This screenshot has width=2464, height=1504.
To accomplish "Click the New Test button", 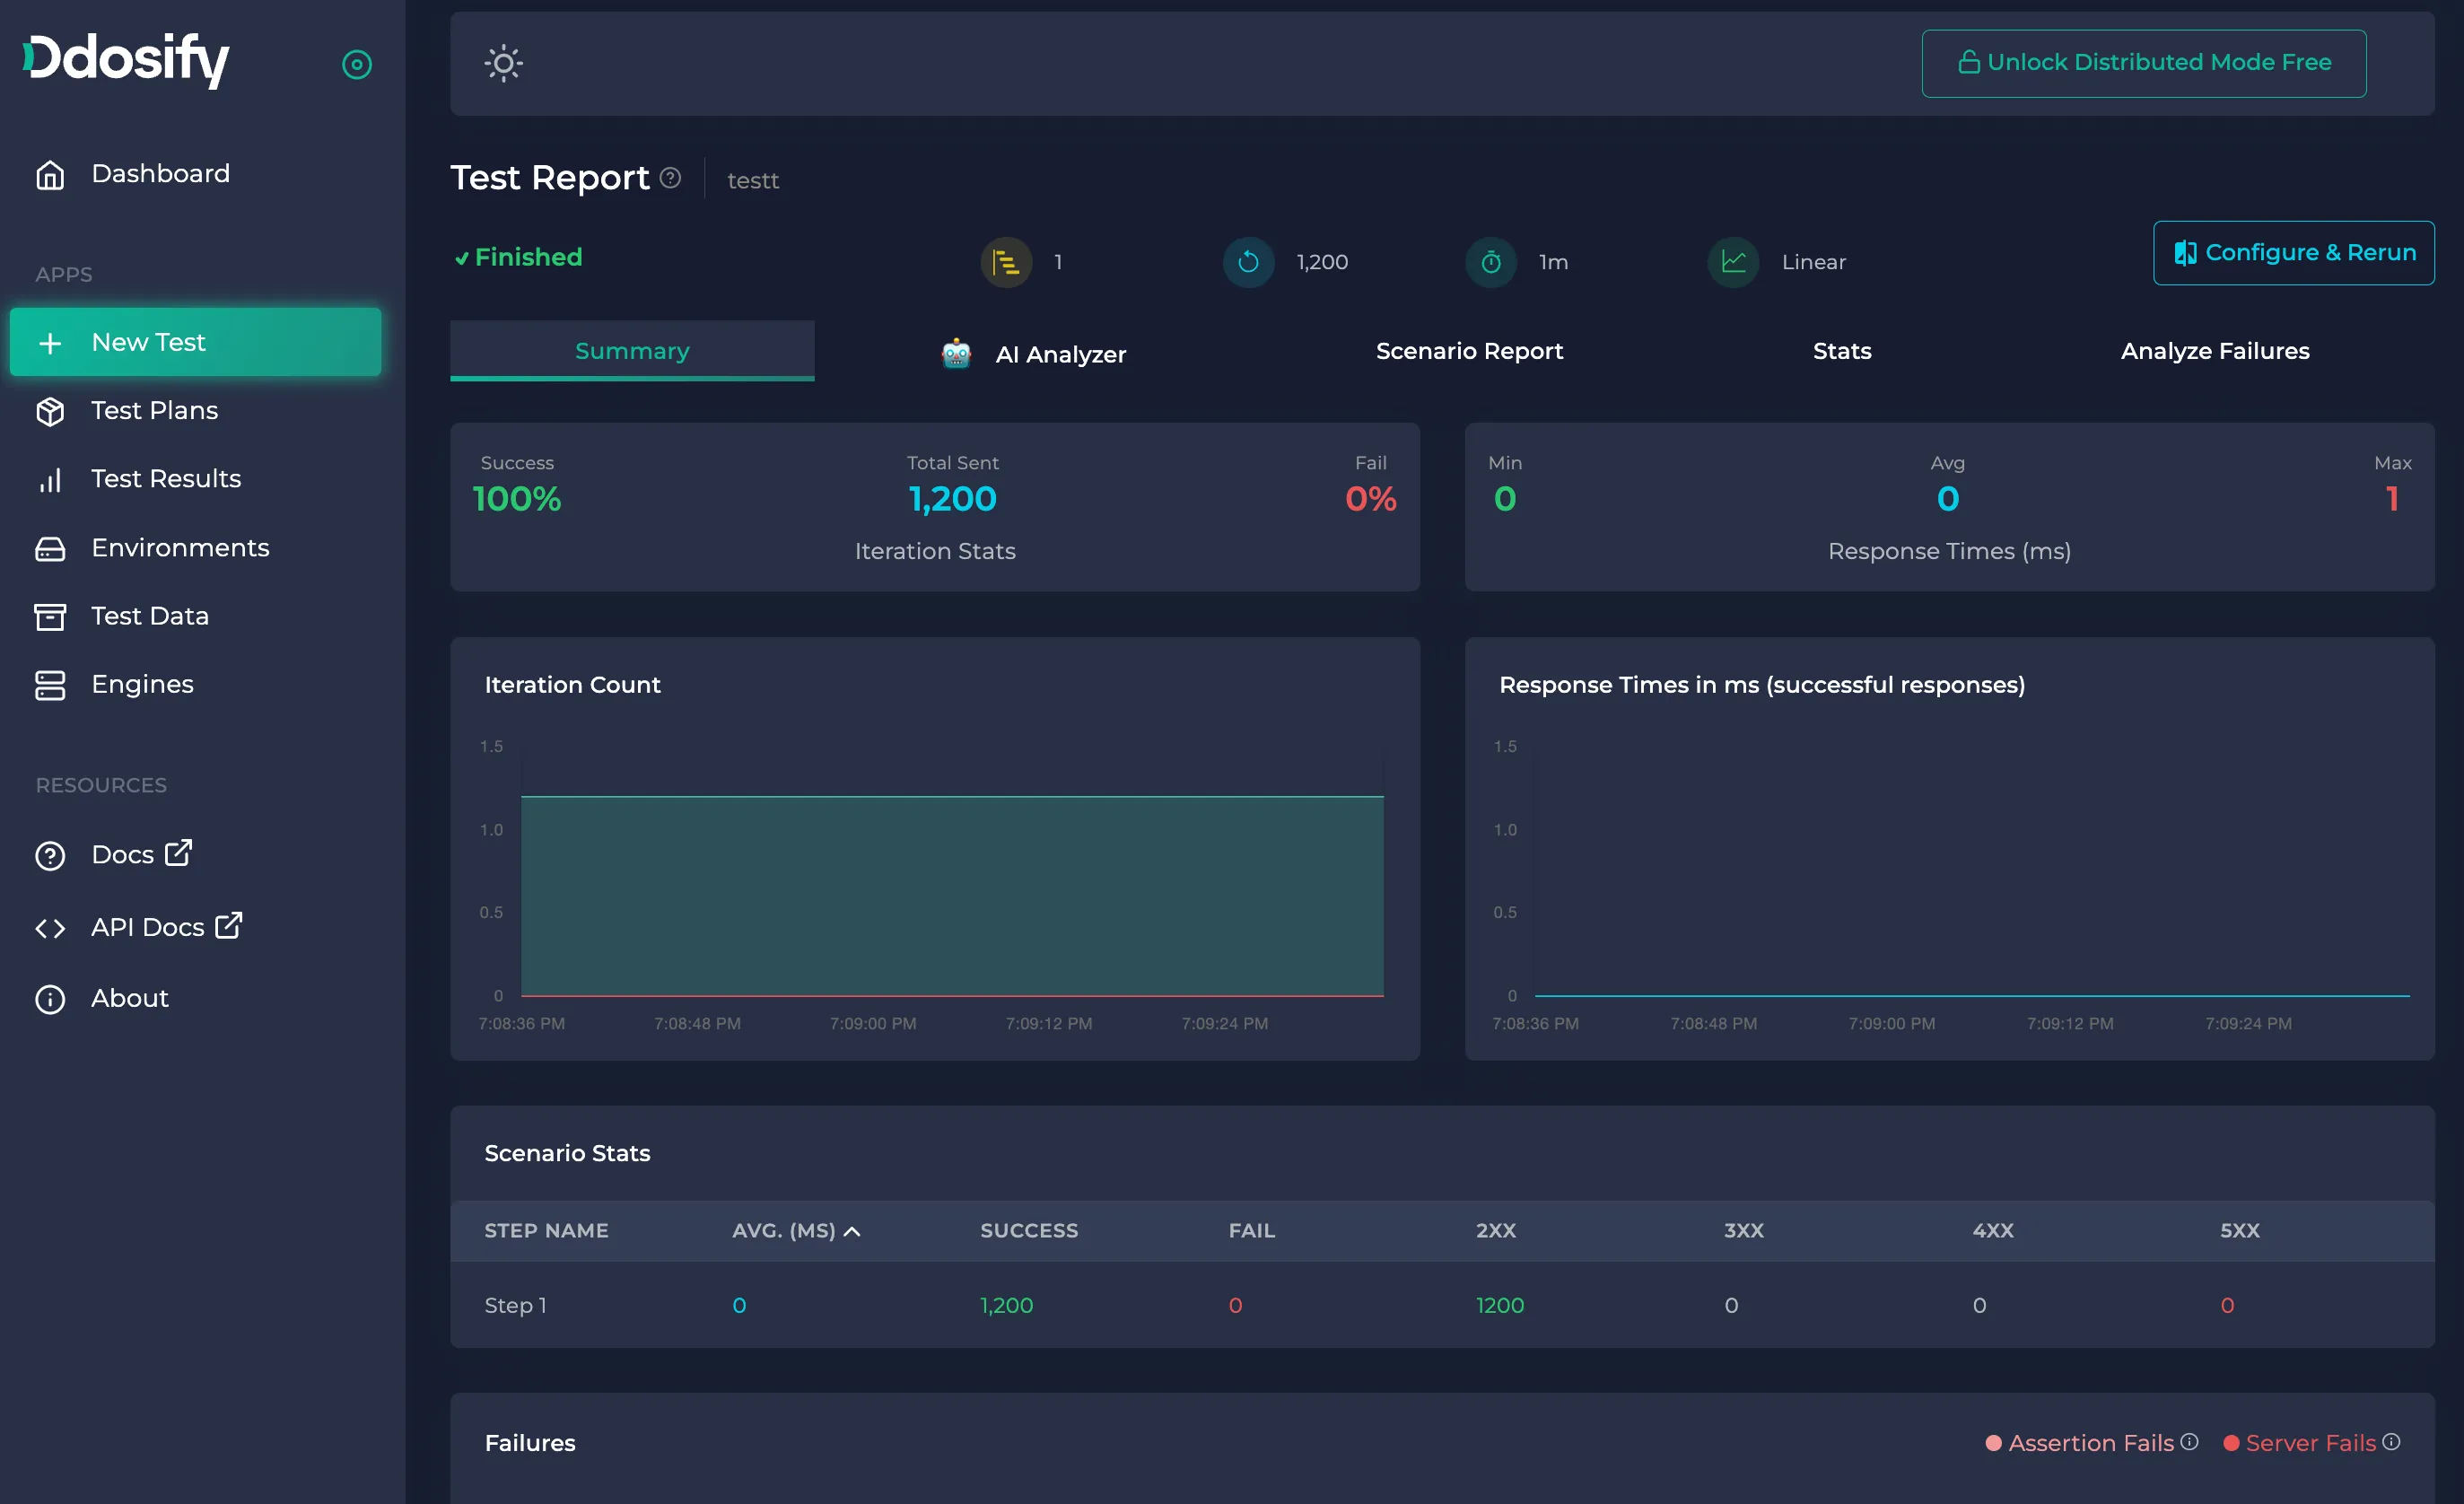I will point(195,342).
